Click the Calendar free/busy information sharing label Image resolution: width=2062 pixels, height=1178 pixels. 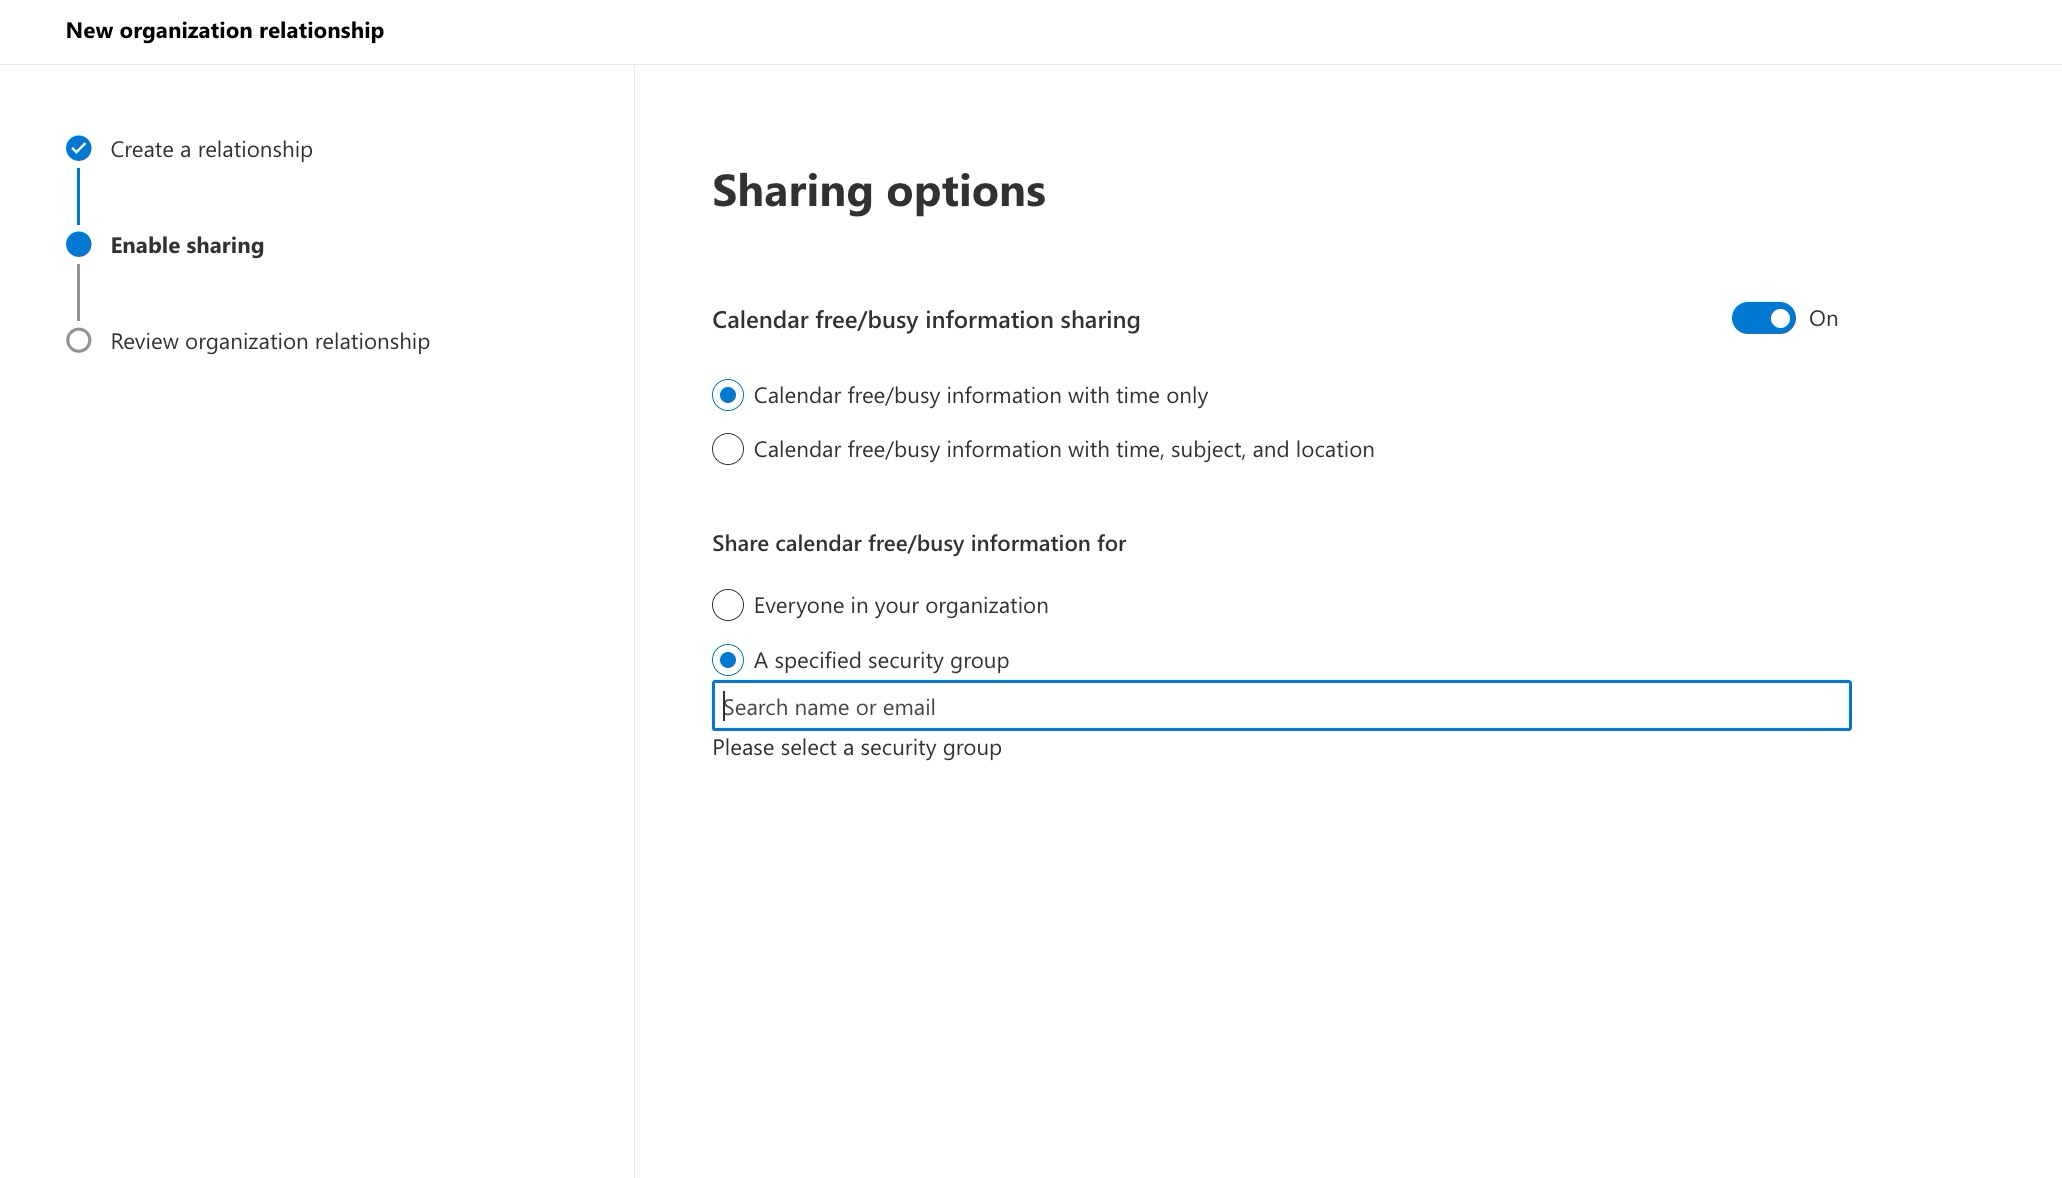coord(925,319)
